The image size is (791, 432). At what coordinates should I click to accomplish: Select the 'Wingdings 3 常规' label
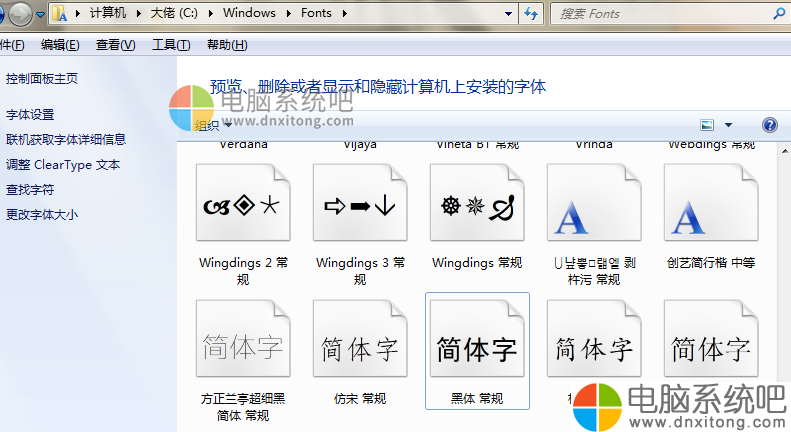click(360, 271)
